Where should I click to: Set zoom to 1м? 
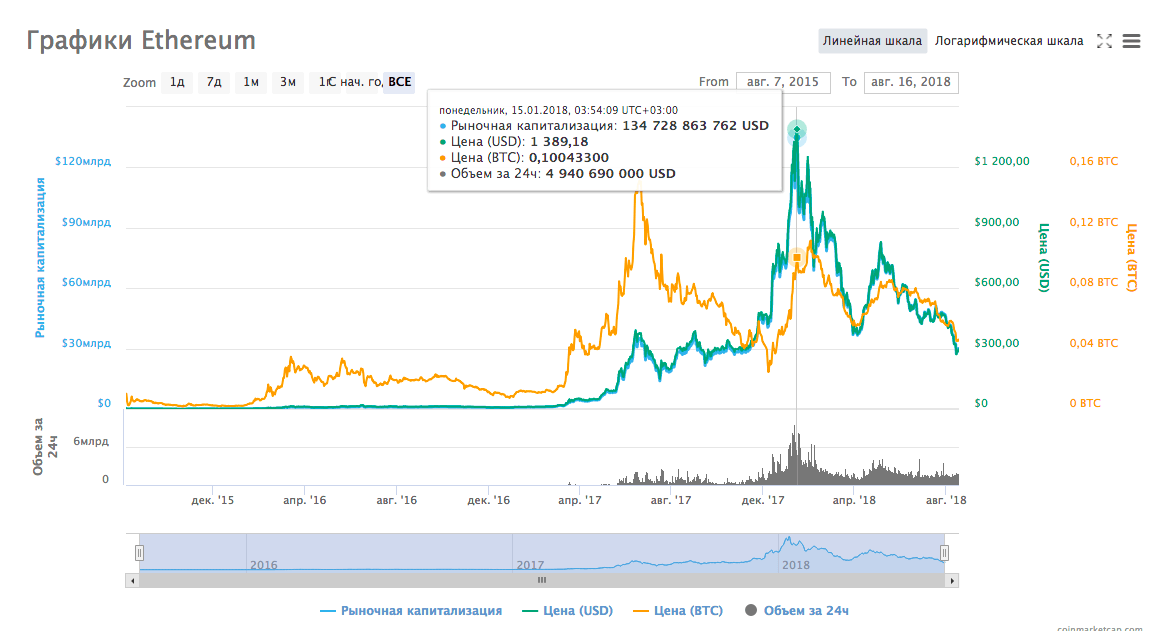coord(251,82)
